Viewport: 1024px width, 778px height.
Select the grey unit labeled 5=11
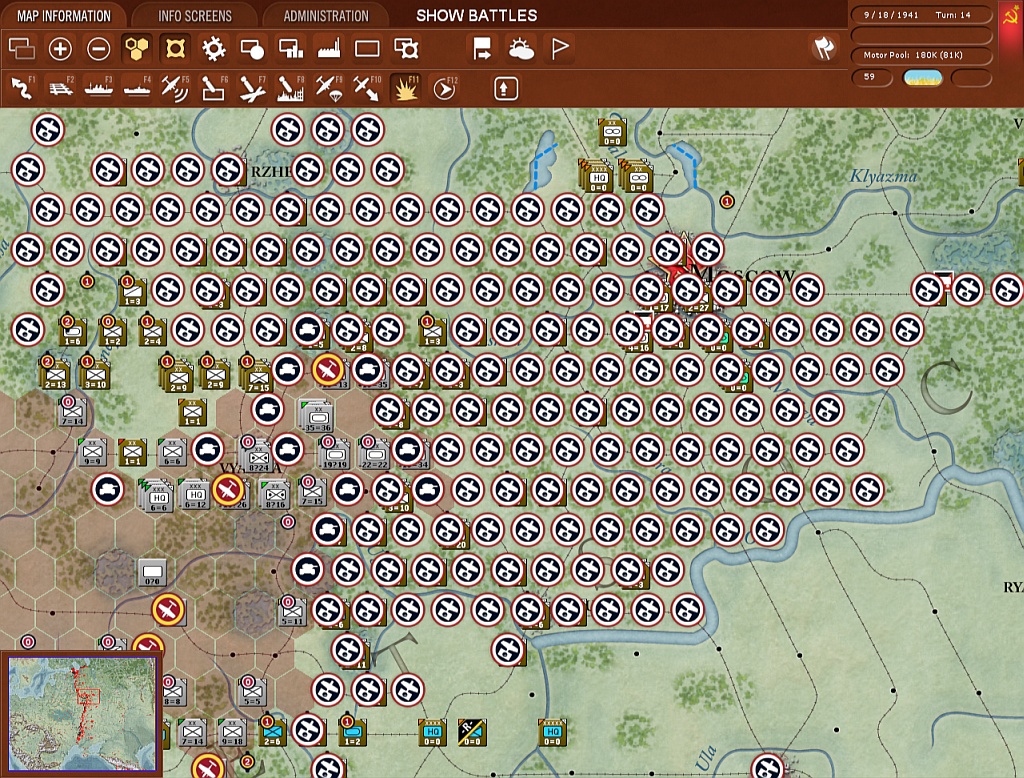point(292,612)
